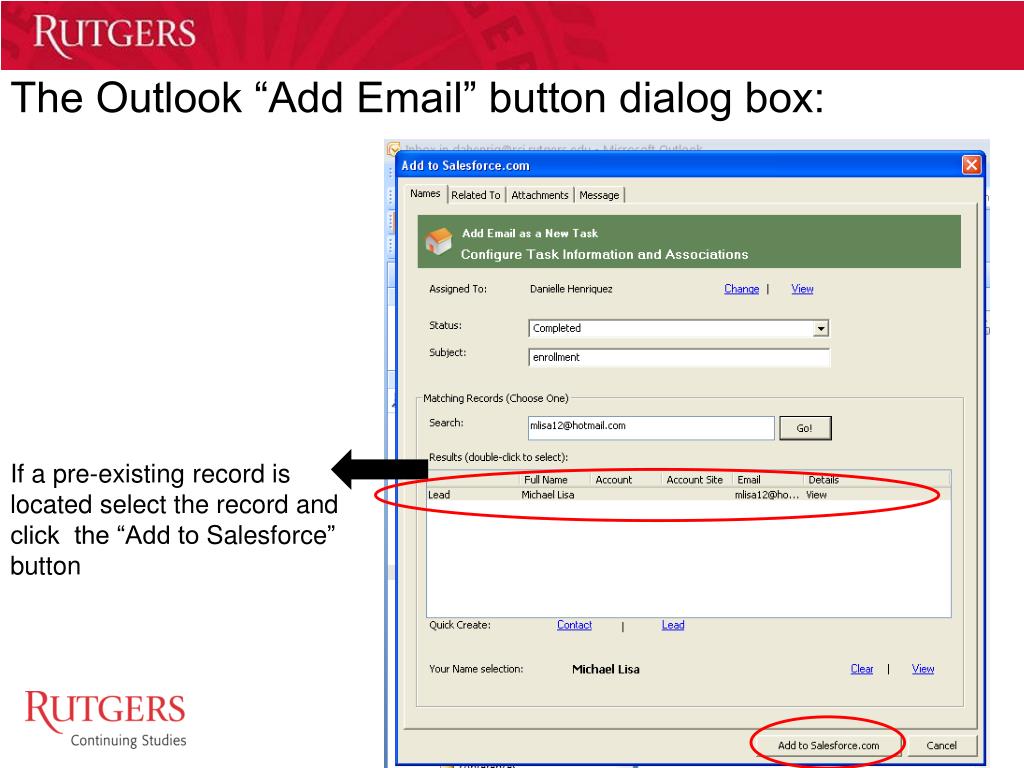
Task: Click Clear next to Name selection
Action: coord(861,669)
